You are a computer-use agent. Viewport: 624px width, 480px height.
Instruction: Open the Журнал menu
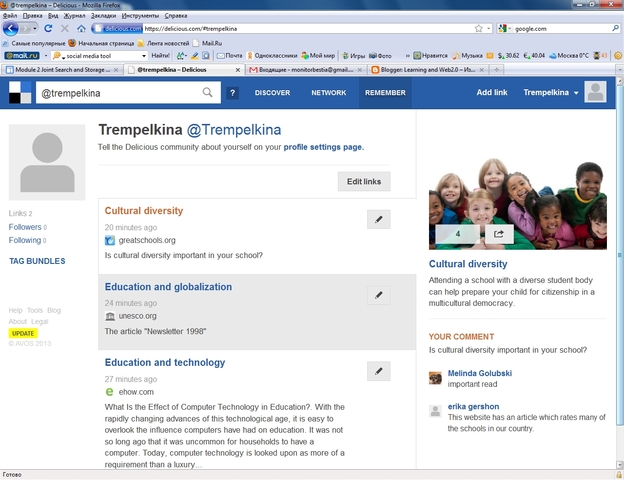tap(74, 16)
